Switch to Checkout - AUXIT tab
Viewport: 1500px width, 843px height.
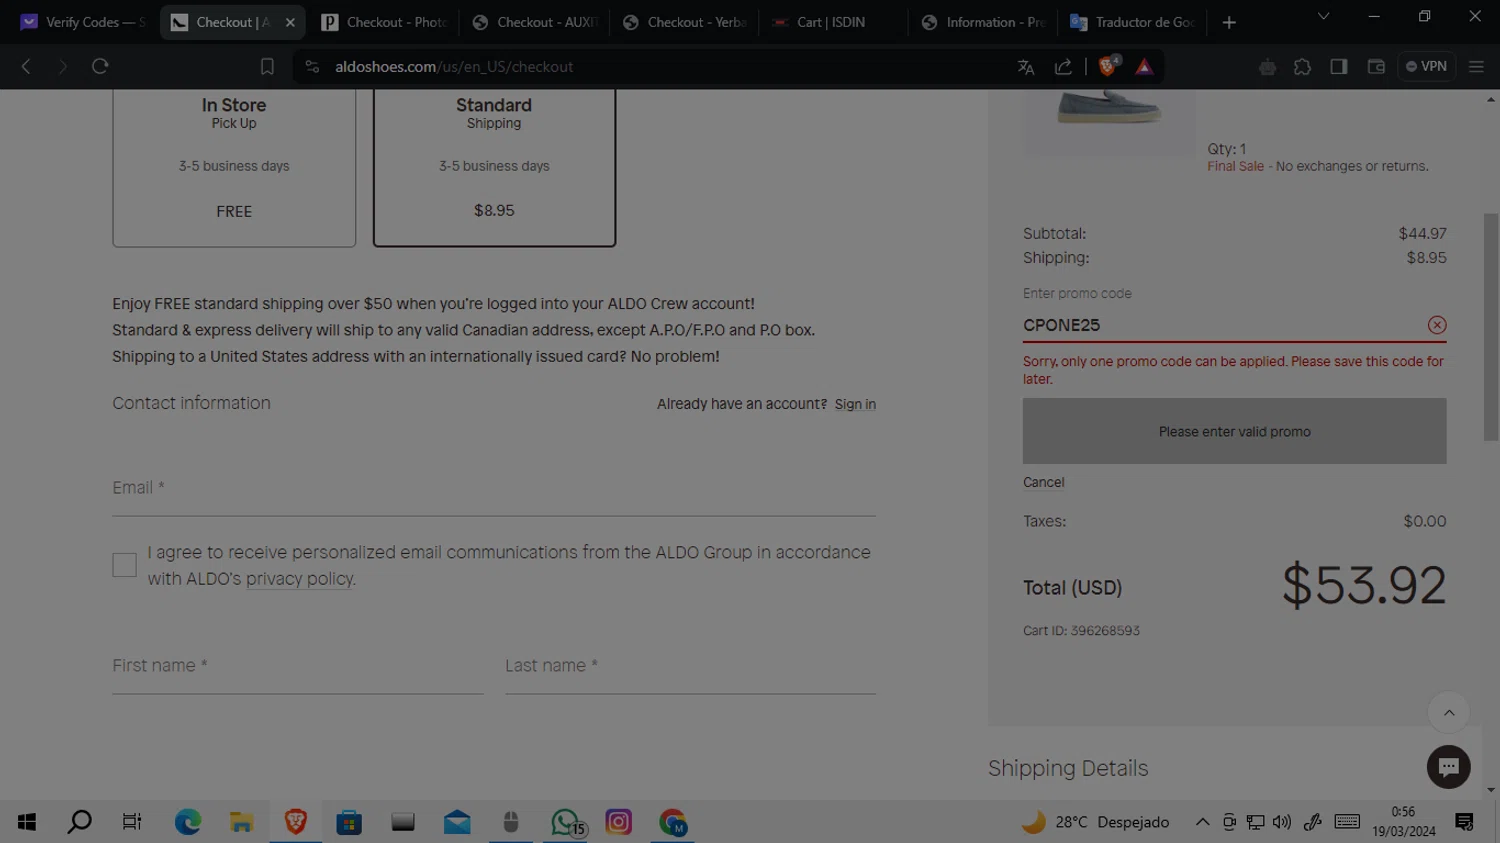tap(535, 22)
